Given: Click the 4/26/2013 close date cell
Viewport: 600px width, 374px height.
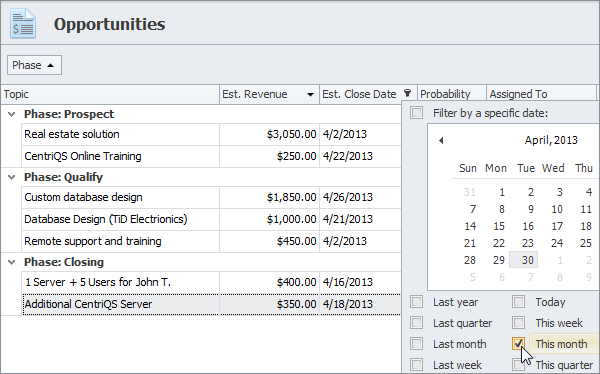Looking at the screenshot, I should tap(360, 197).
